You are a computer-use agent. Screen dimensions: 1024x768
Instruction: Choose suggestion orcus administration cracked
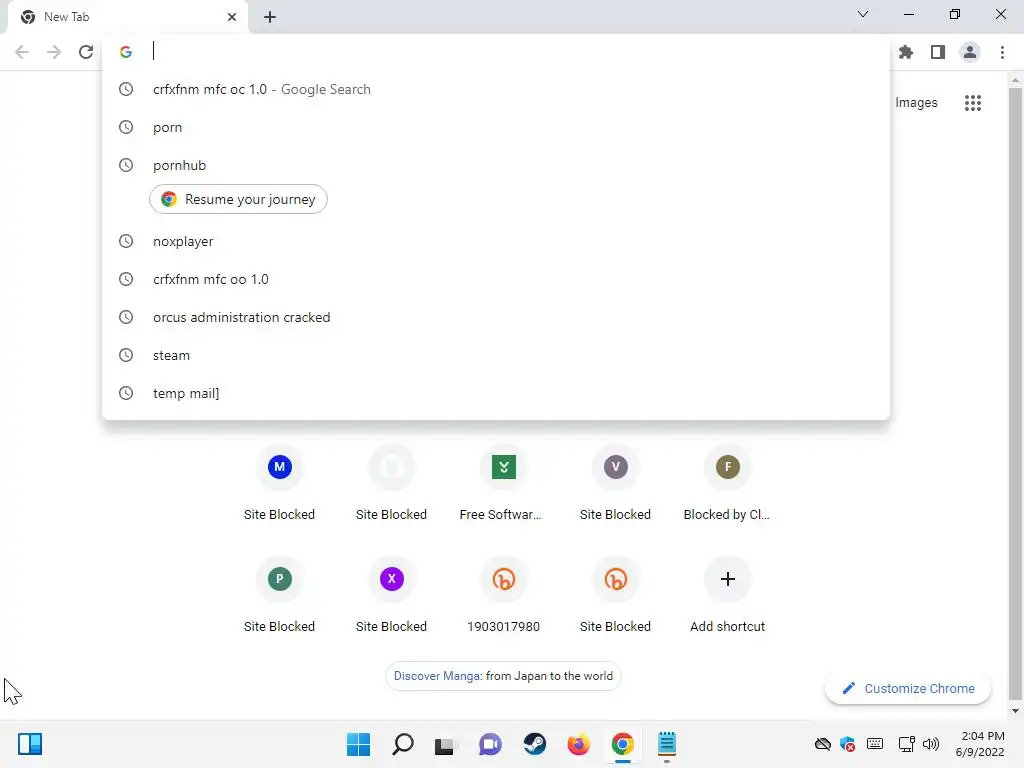tap(496, 317)
